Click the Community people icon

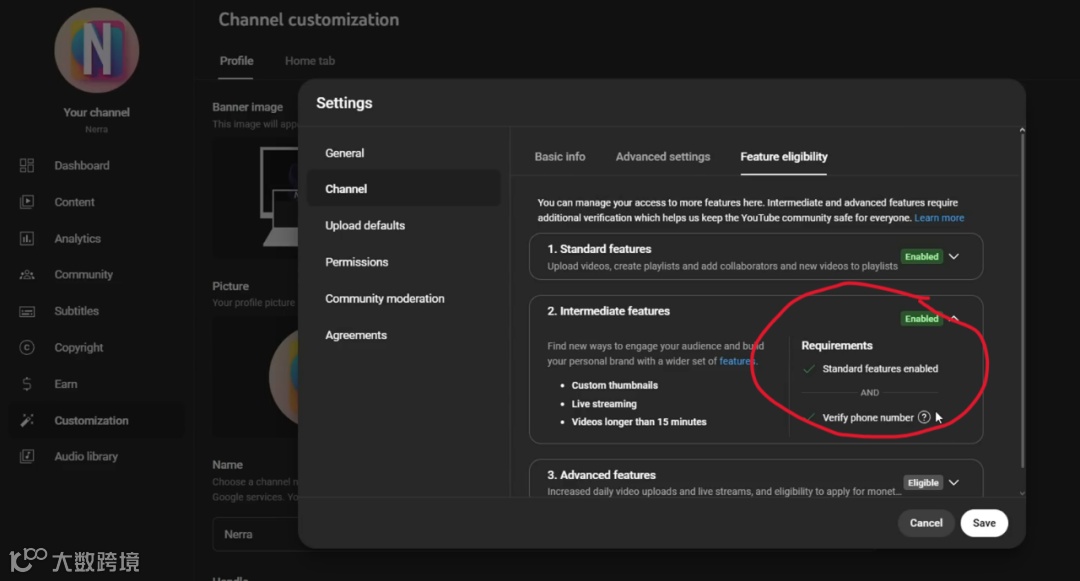click(27, 275)
